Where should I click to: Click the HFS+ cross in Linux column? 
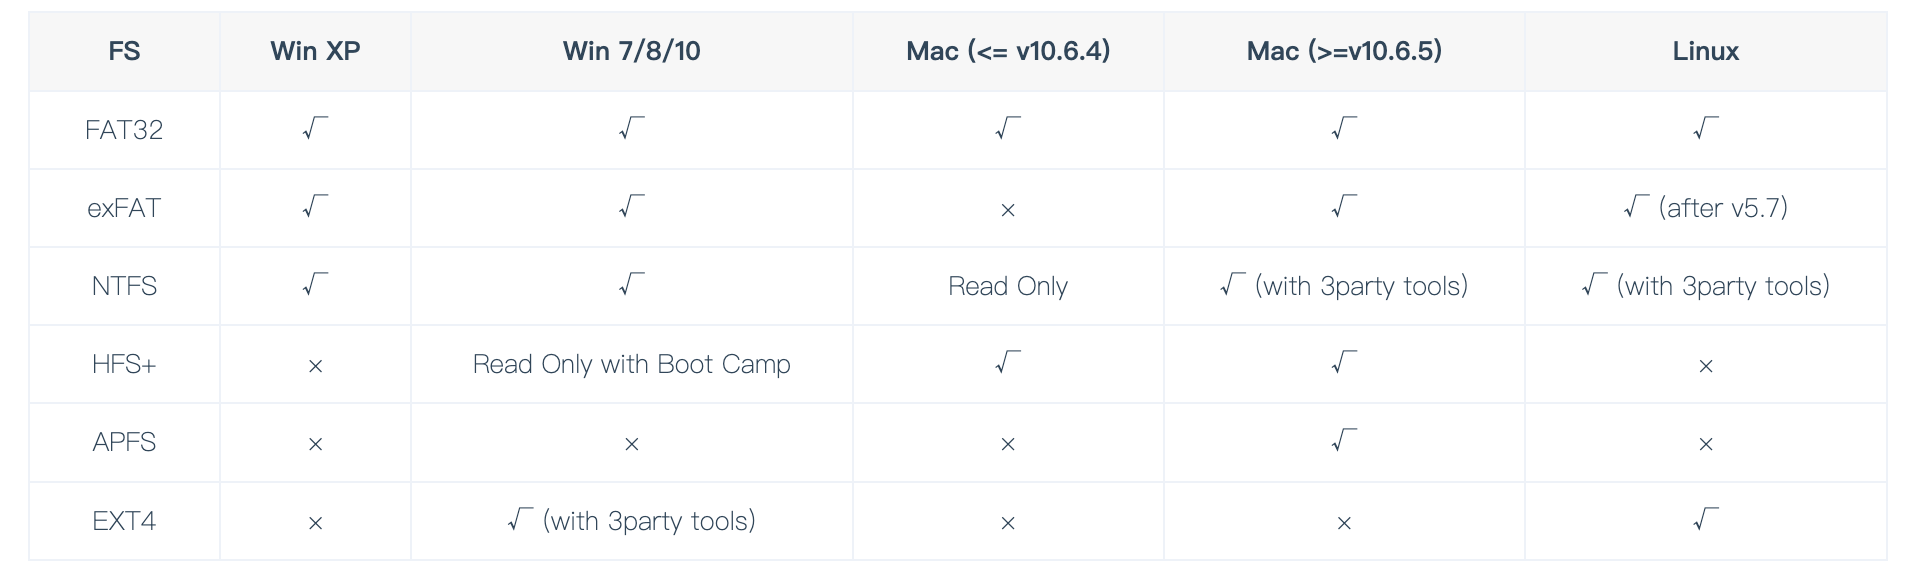1705,366
